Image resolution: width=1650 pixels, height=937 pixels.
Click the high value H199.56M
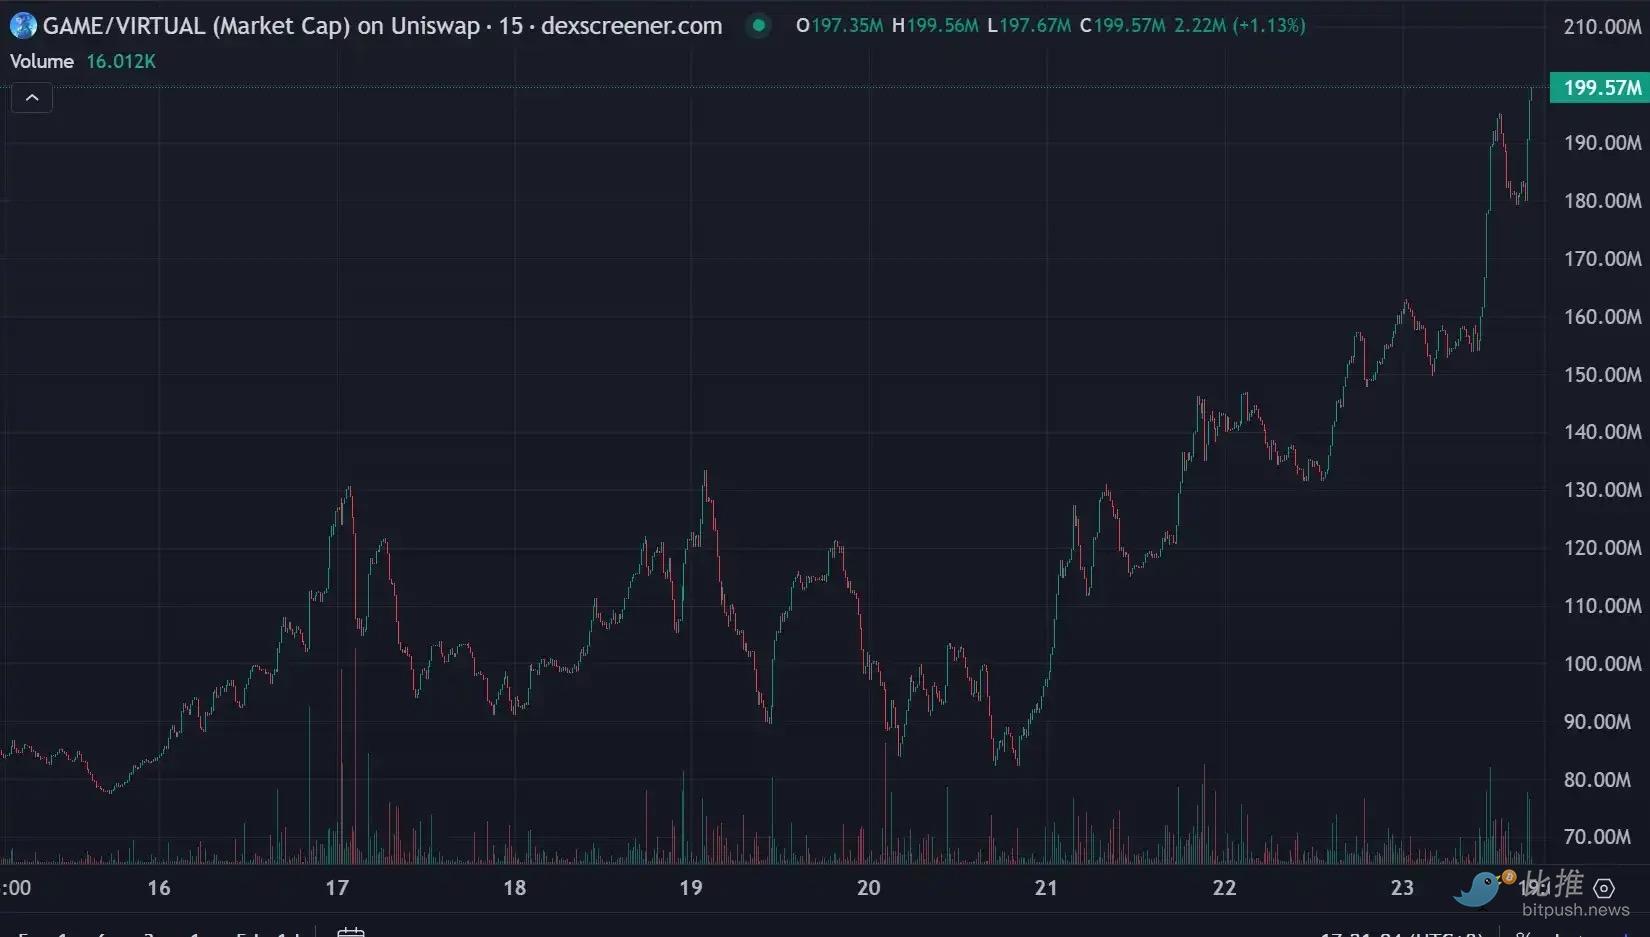pos(935,26)
